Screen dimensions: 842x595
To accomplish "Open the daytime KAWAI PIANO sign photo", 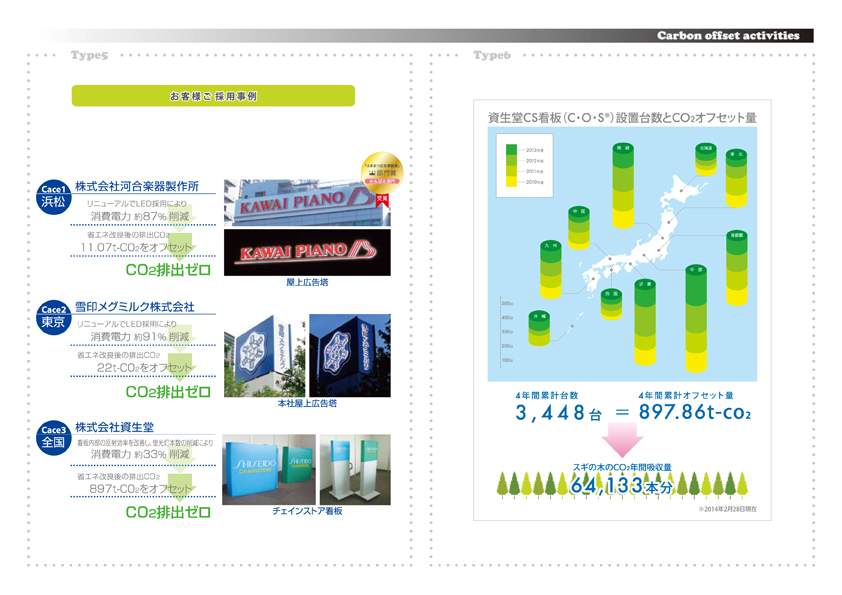I will coord(307,203).
